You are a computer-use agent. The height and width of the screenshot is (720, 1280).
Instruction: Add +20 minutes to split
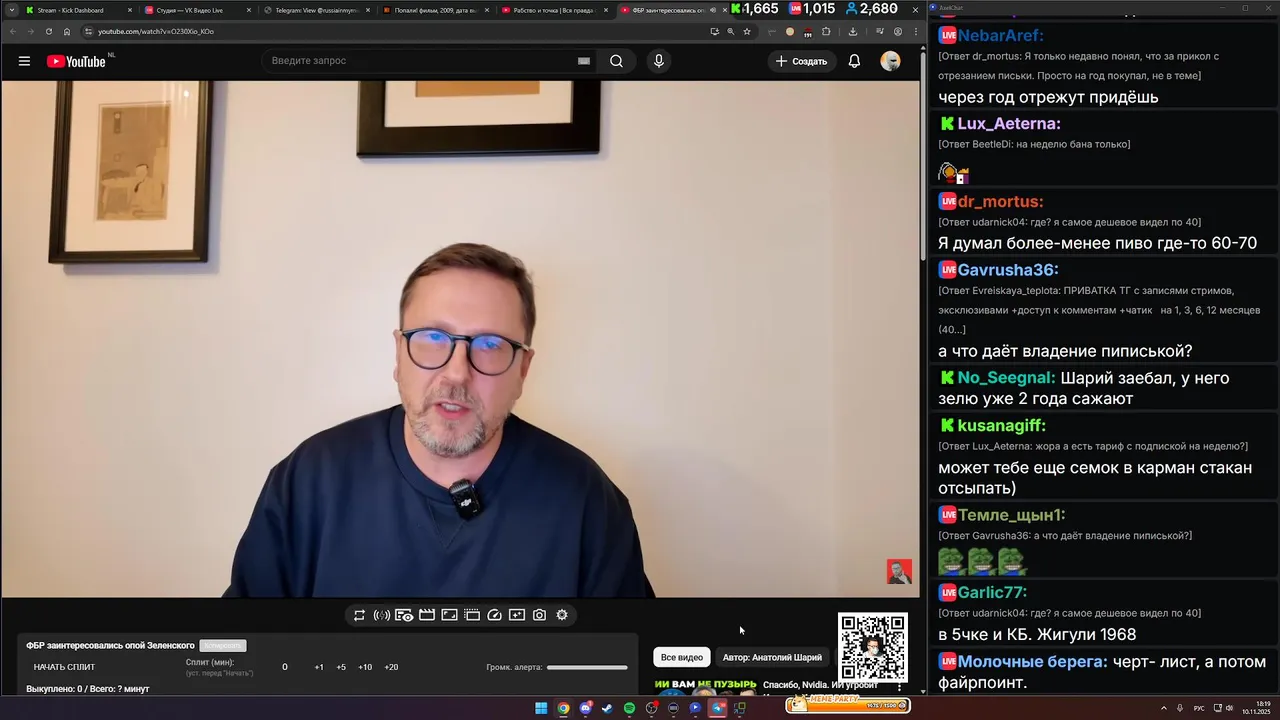391,667
